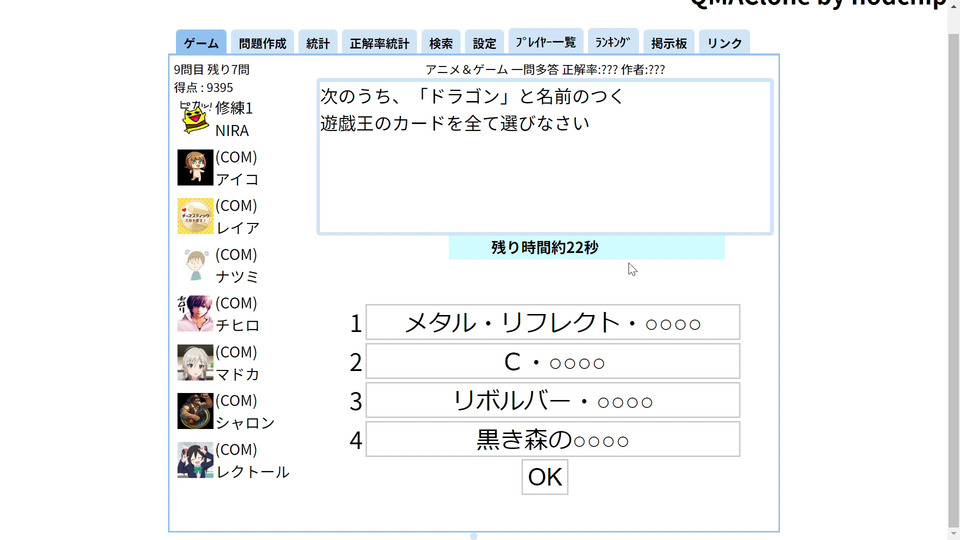Click the 9問目 残り7問 progress text
Image resolution: width=960 pixels, height=540 pixels.
point(212,69)
